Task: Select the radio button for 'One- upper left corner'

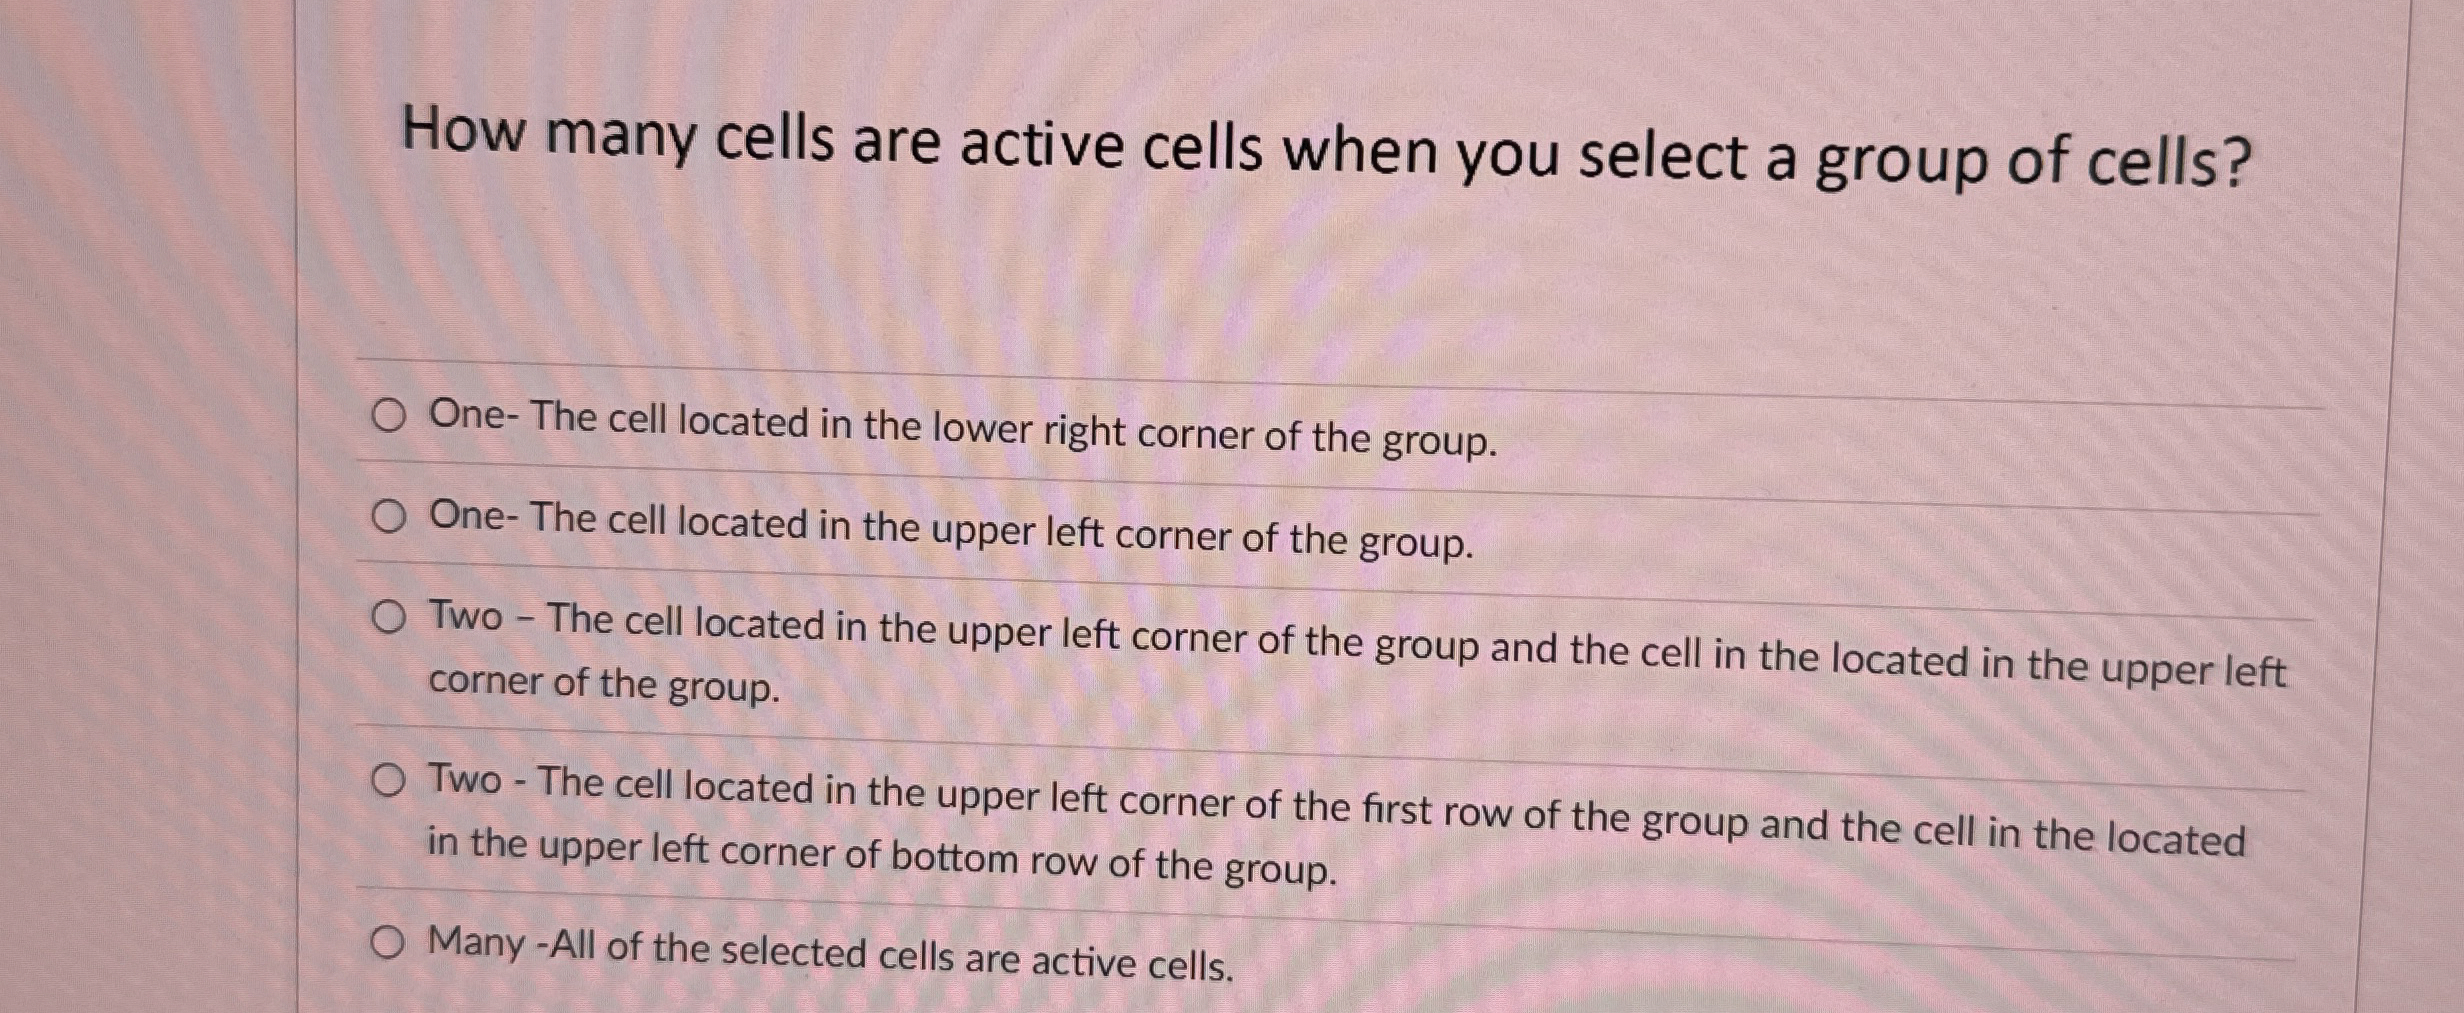Action: click(x=390, y=515)
